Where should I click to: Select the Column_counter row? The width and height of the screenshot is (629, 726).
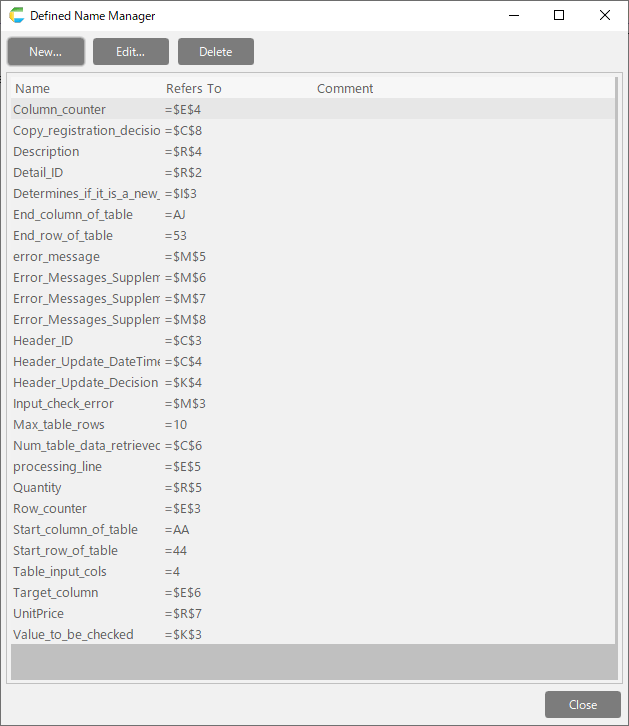point(60,110)
